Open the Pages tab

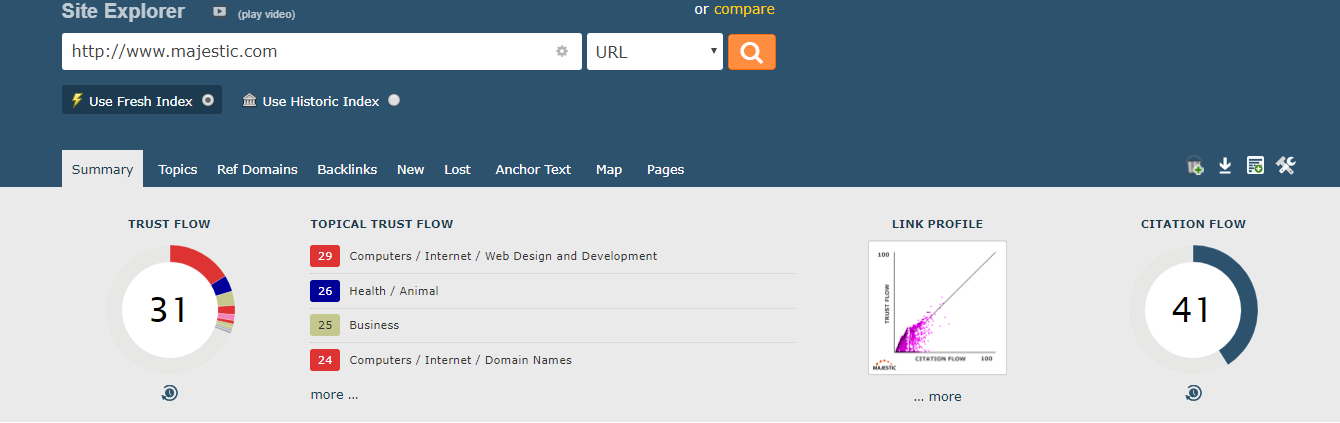[x=665, y=169]
